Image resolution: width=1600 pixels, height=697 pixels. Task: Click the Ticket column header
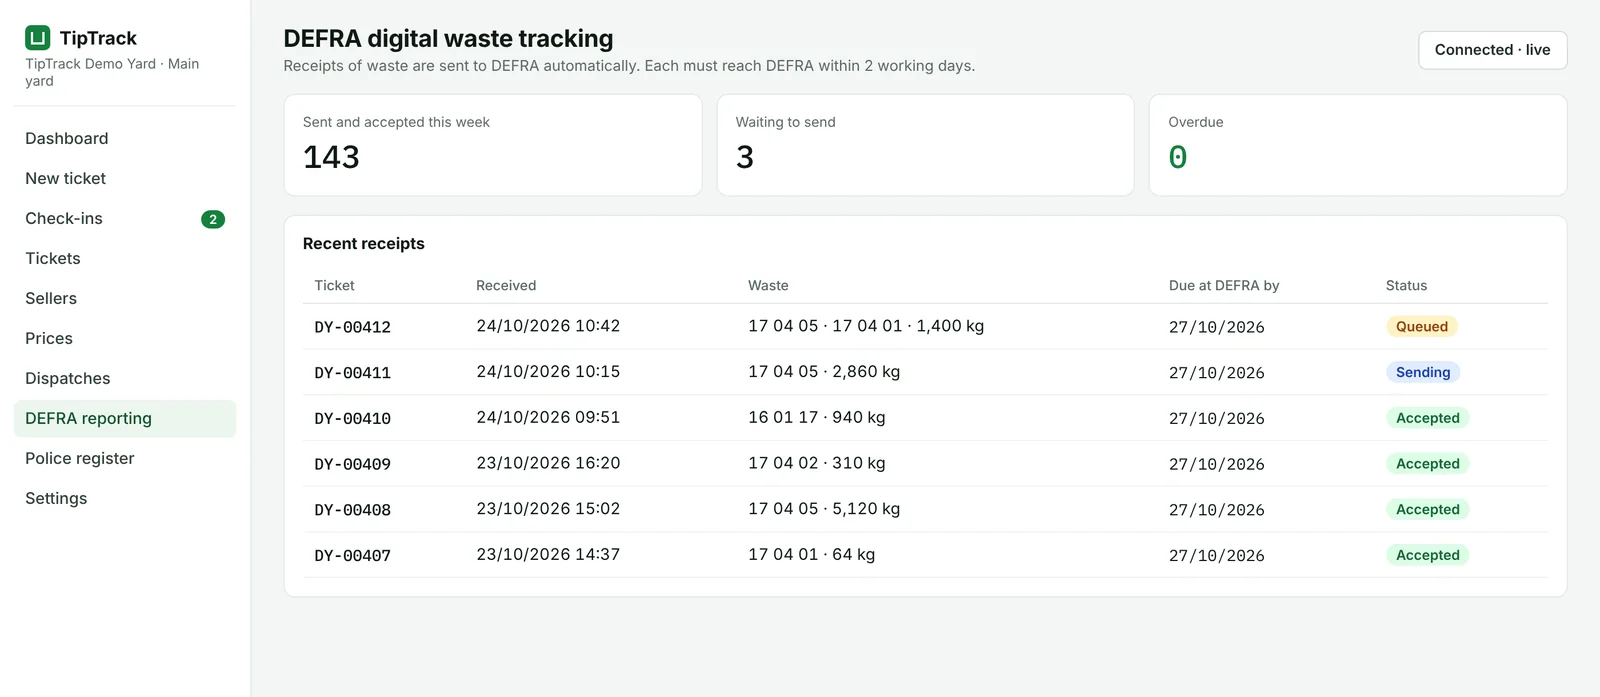point(334,286)
